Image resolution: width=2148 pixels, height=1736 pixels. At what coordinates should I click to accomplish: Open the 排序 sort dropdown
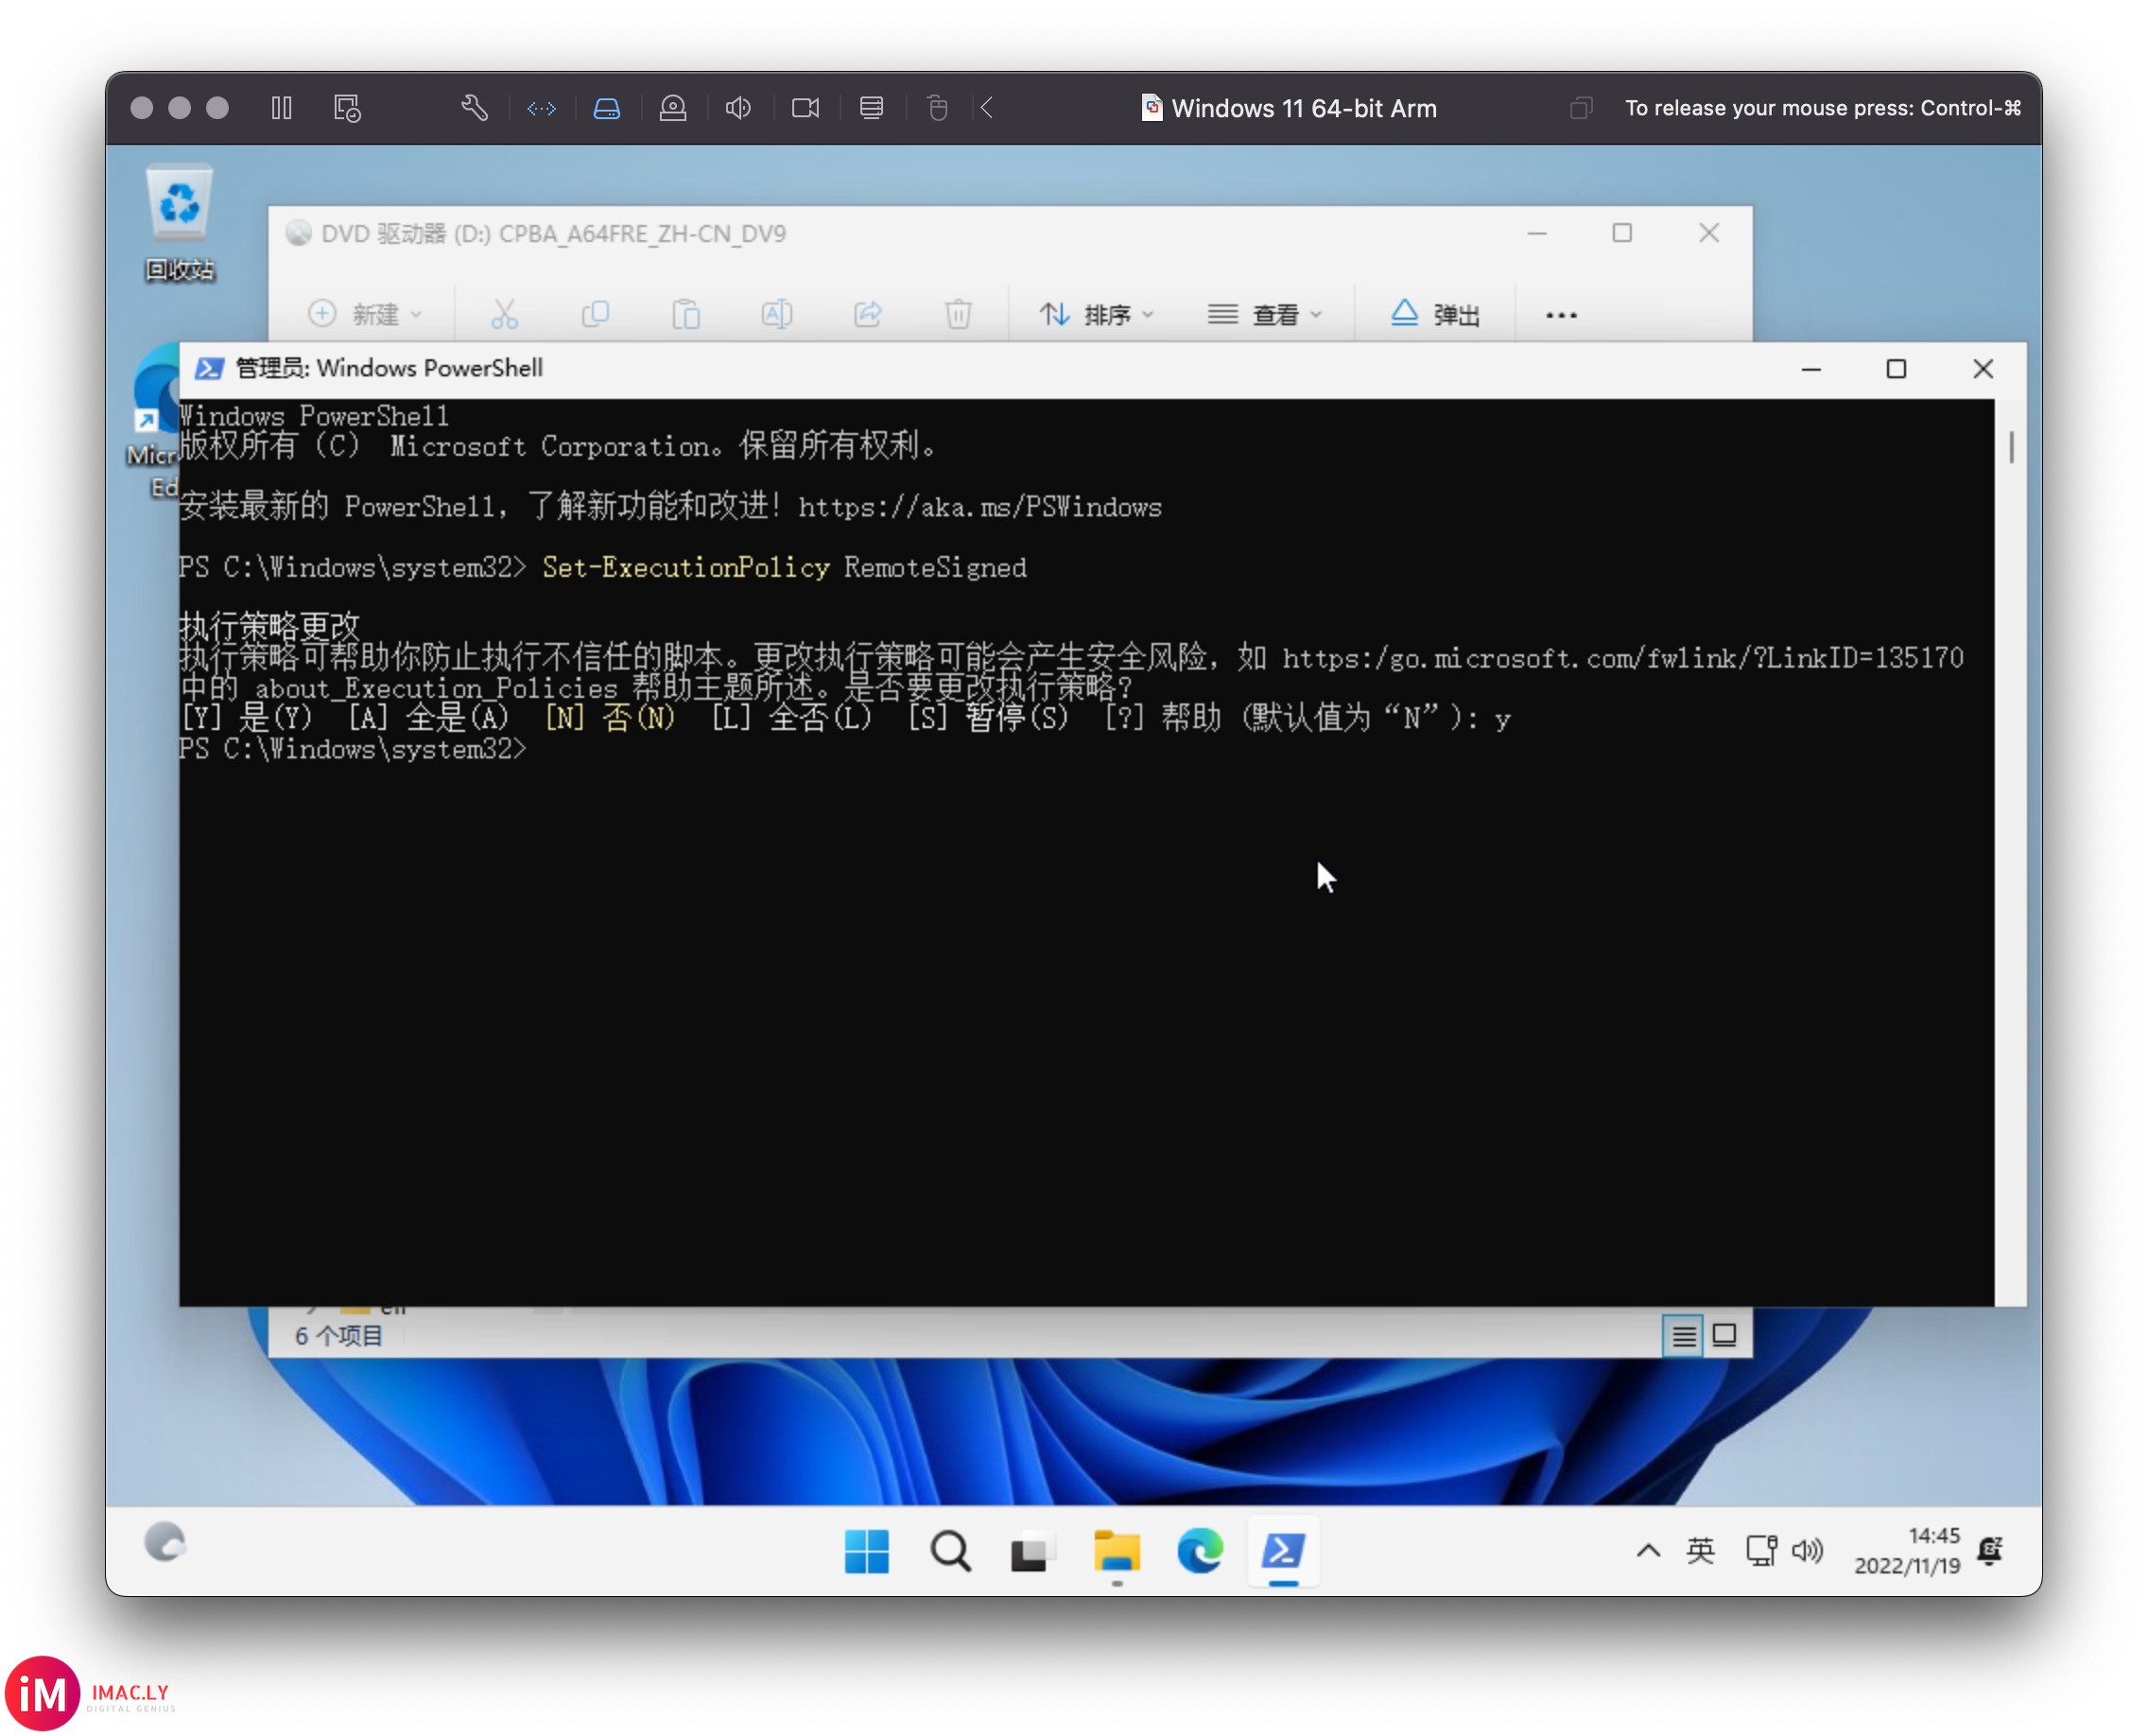click(1097, 315)
